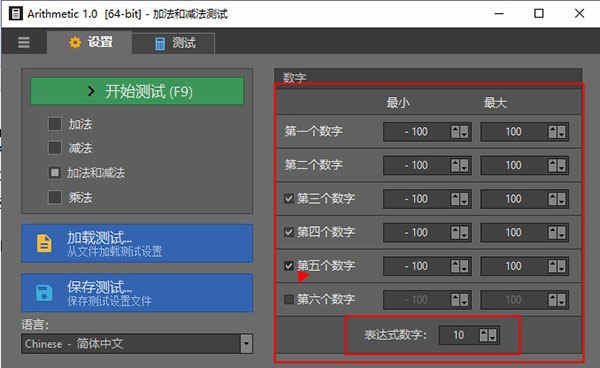Toggle the 第五个数字 checkbox
Screen dimensions: 600x368
pyautogui.click(x=289, y=265)
